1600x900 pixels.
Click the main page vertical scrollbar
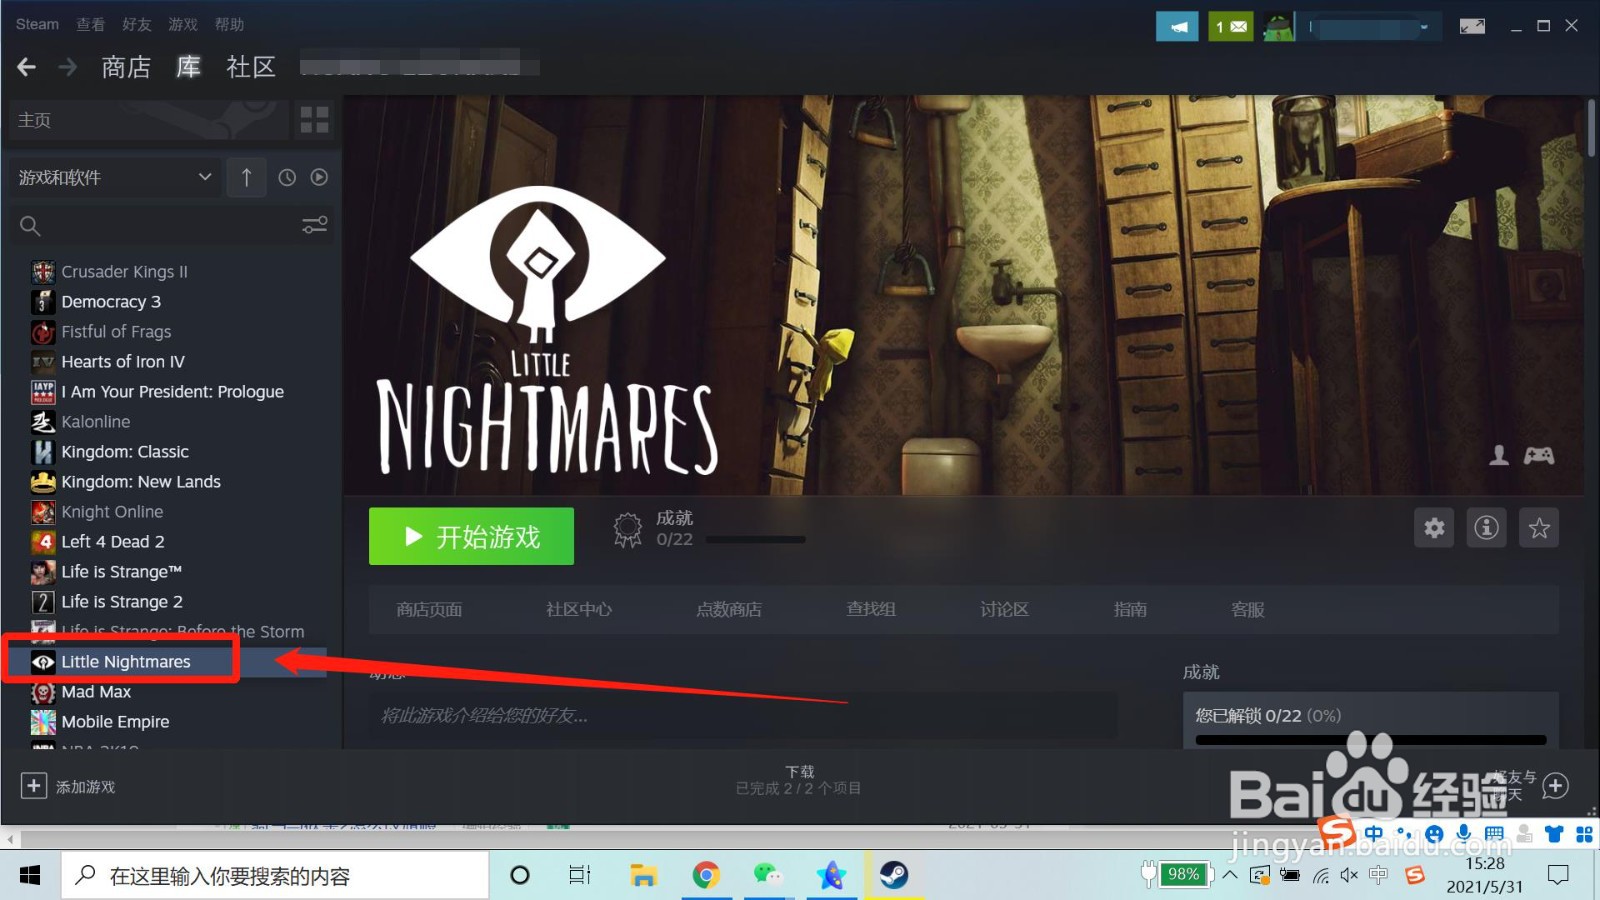1592,127
